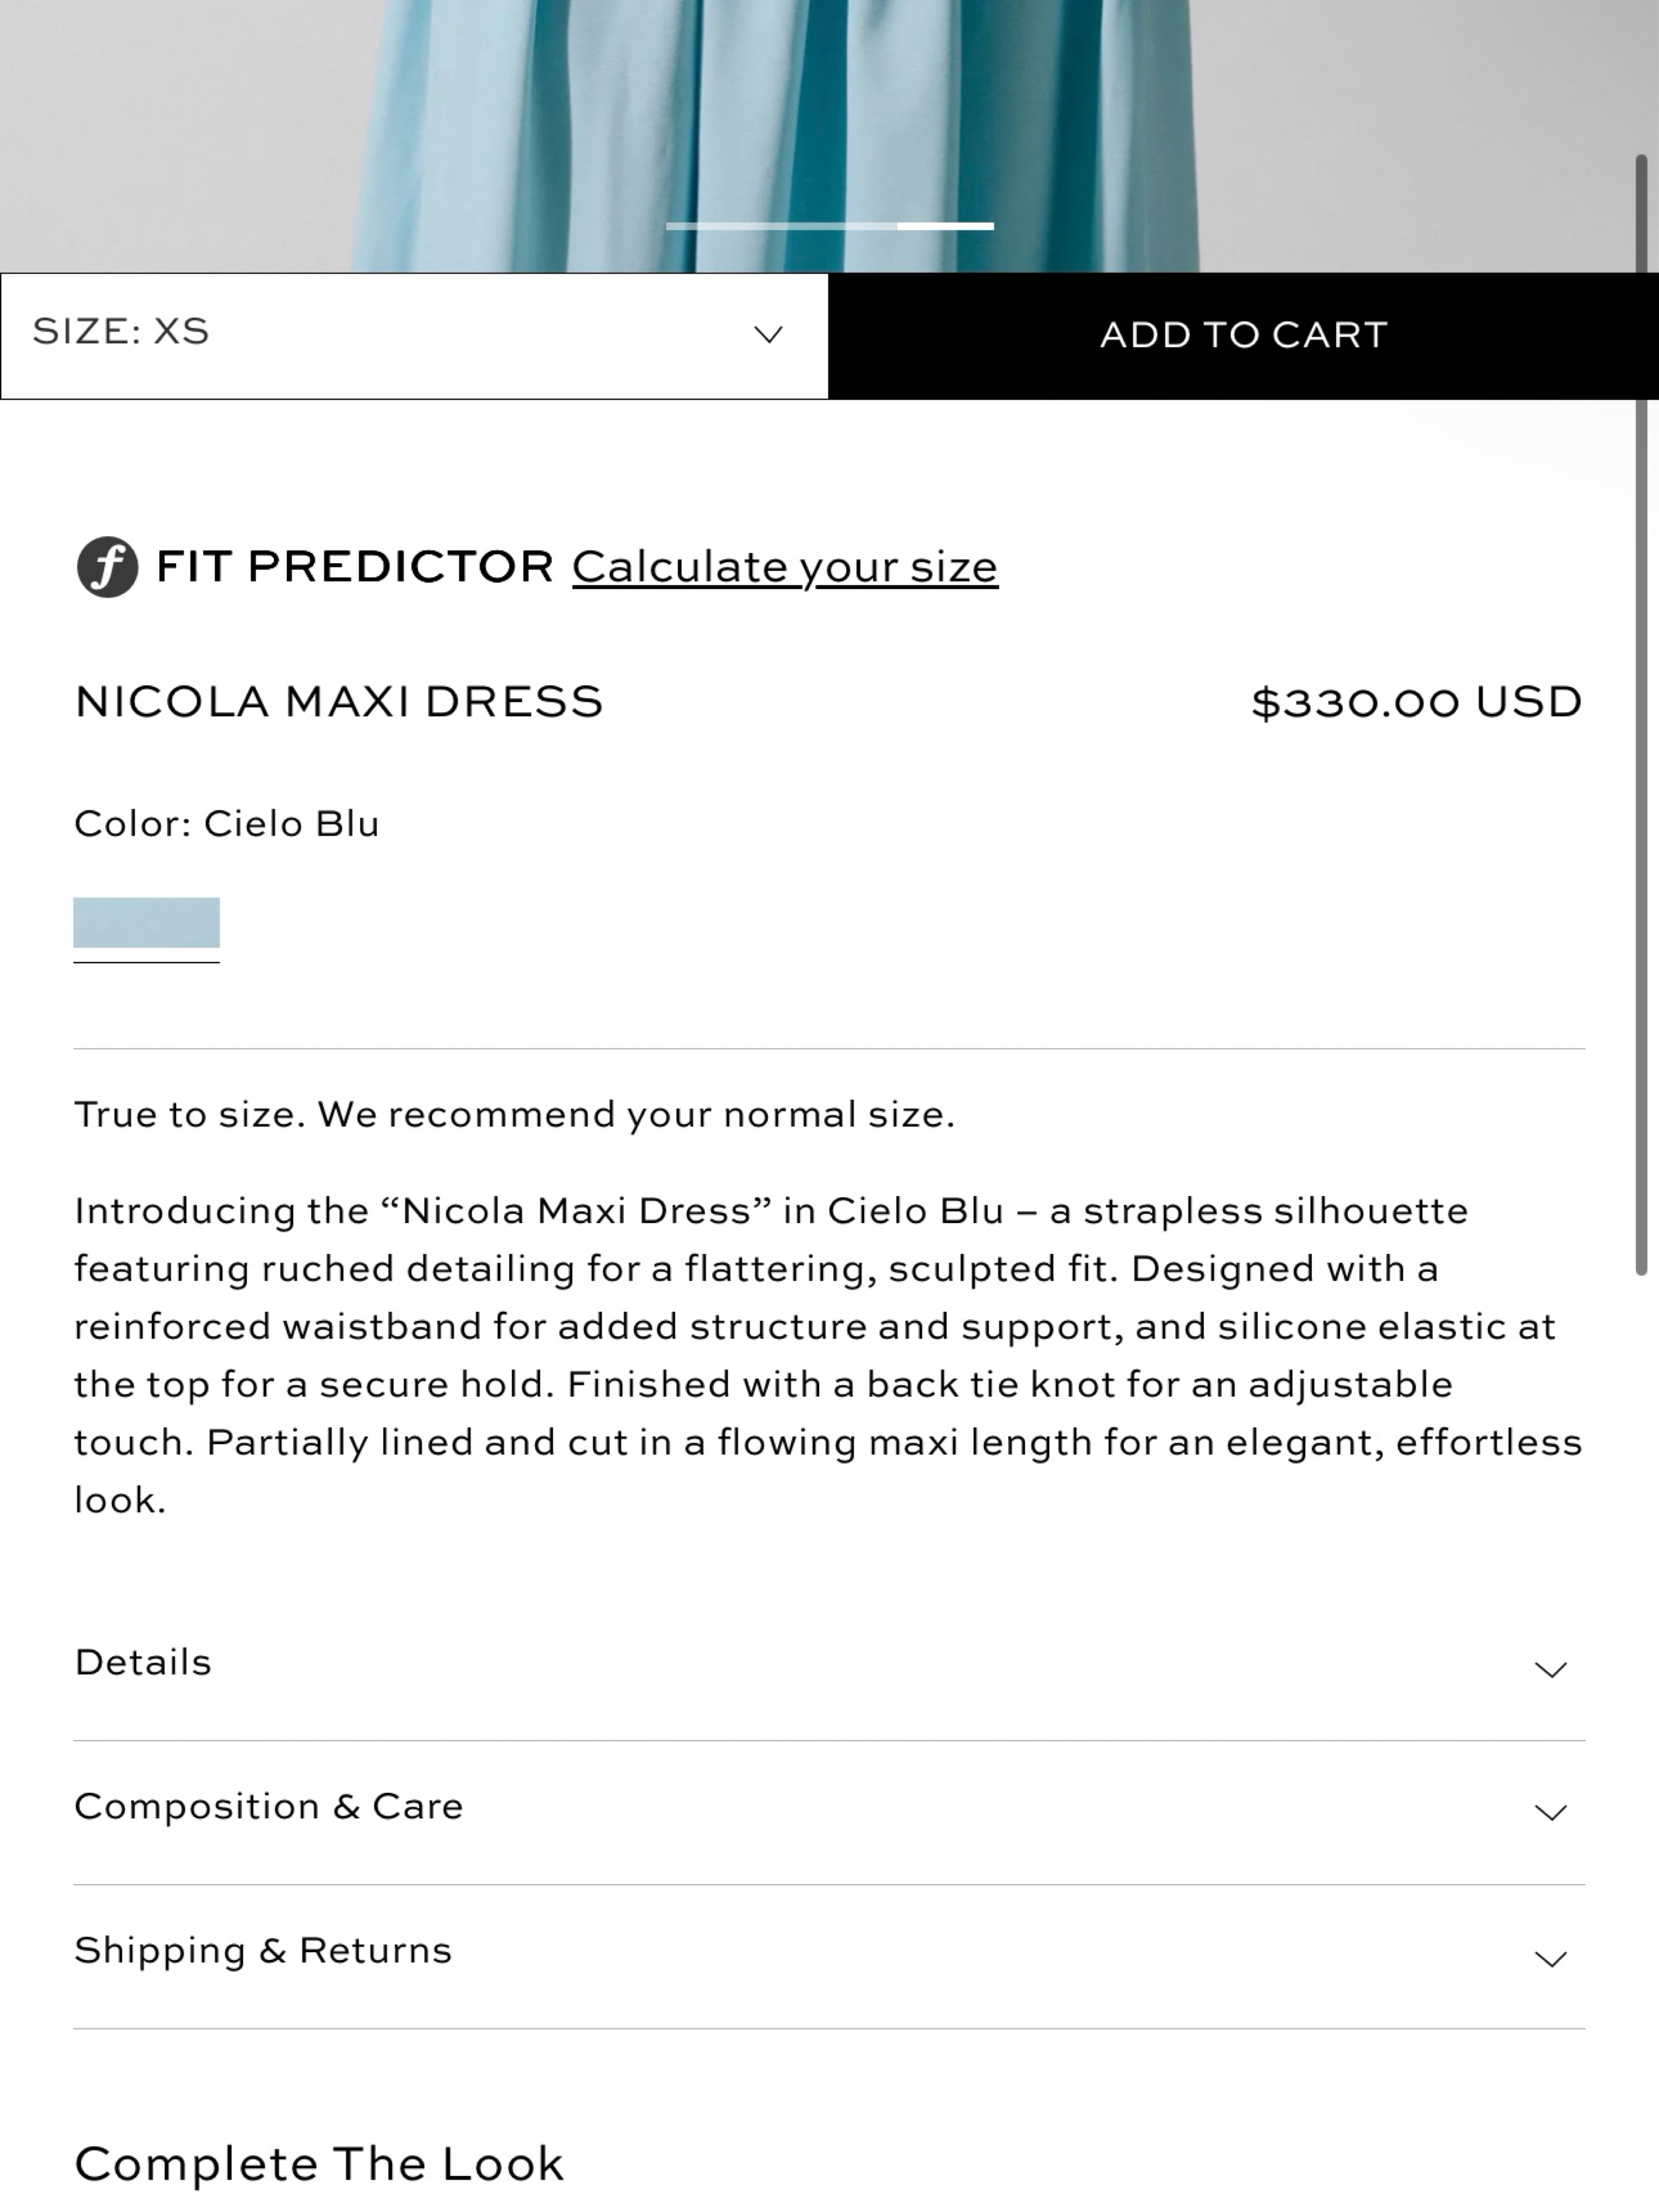Click the Shipping & Returns chevron icon
The image size is (1659, 2212).
(1550, 1958)
